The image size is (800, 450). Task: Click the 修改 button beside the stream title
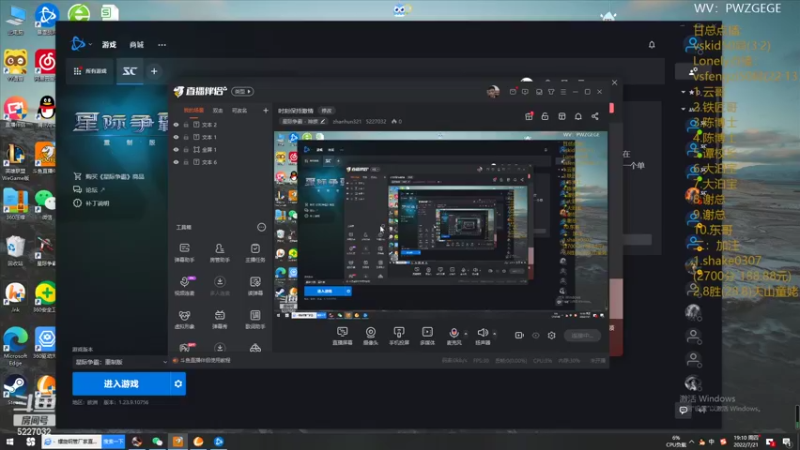point(327,110)
